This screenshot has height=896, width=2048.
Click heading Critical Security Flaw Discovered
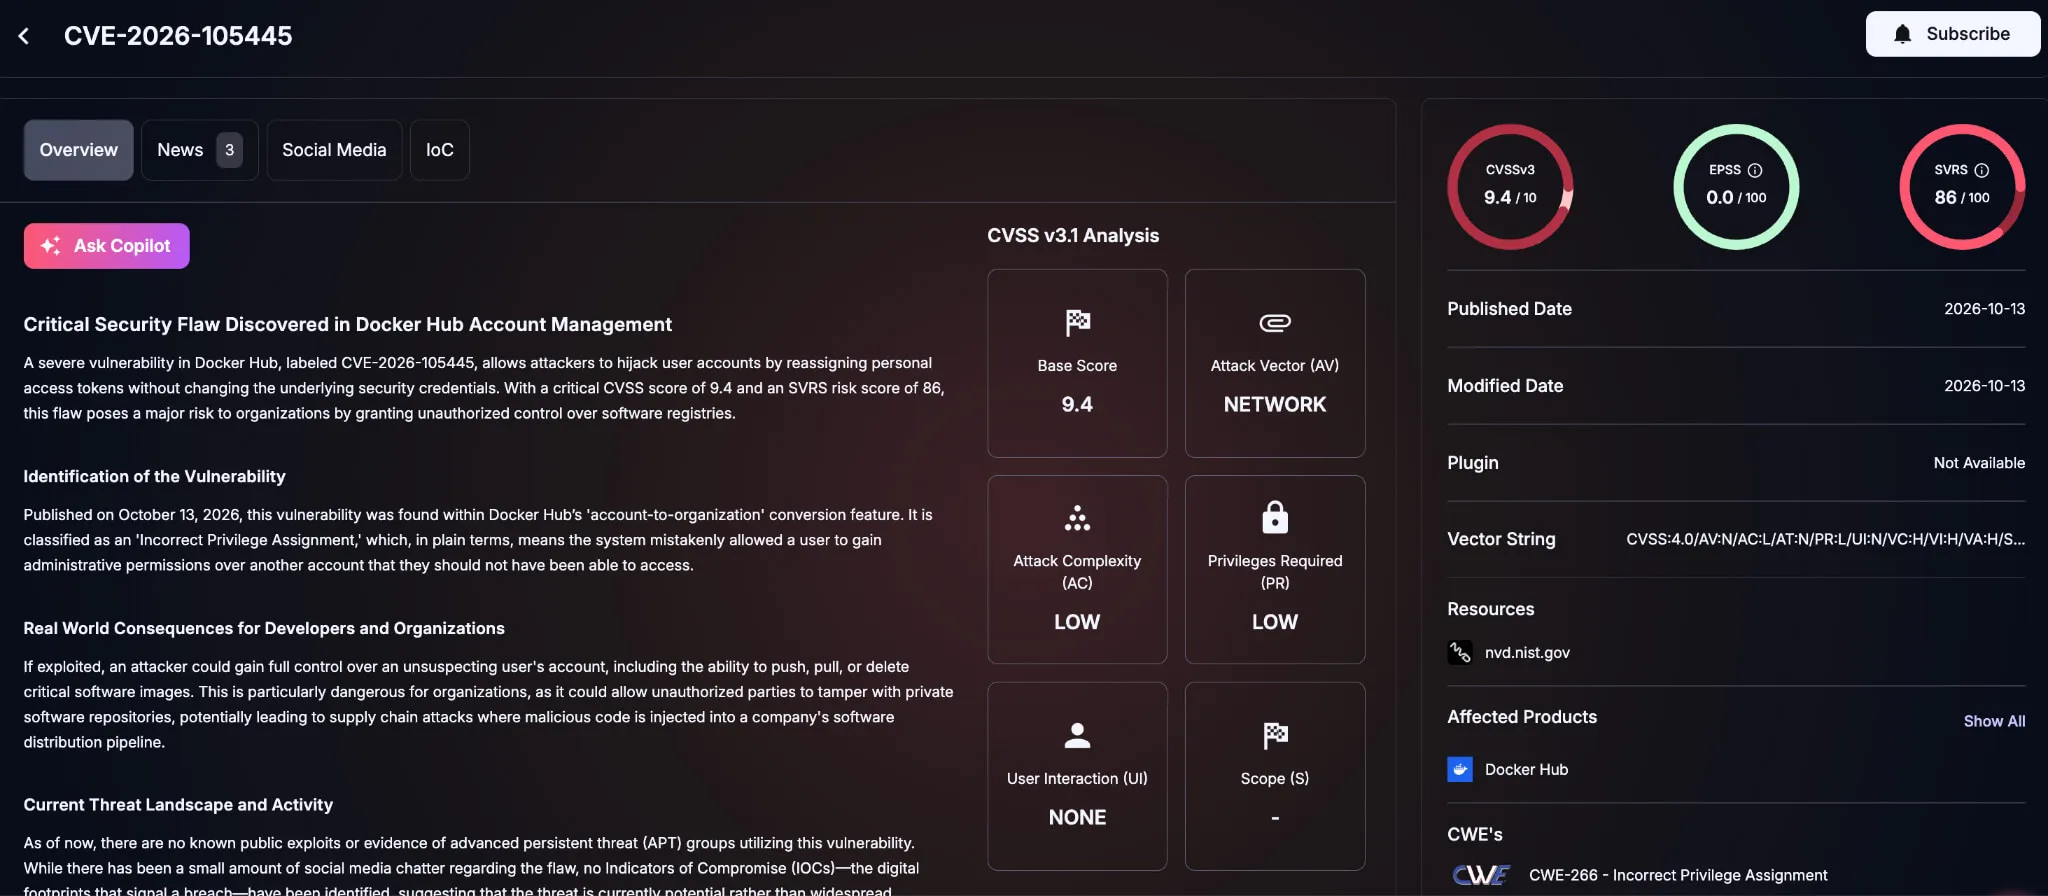coord(347,324)
